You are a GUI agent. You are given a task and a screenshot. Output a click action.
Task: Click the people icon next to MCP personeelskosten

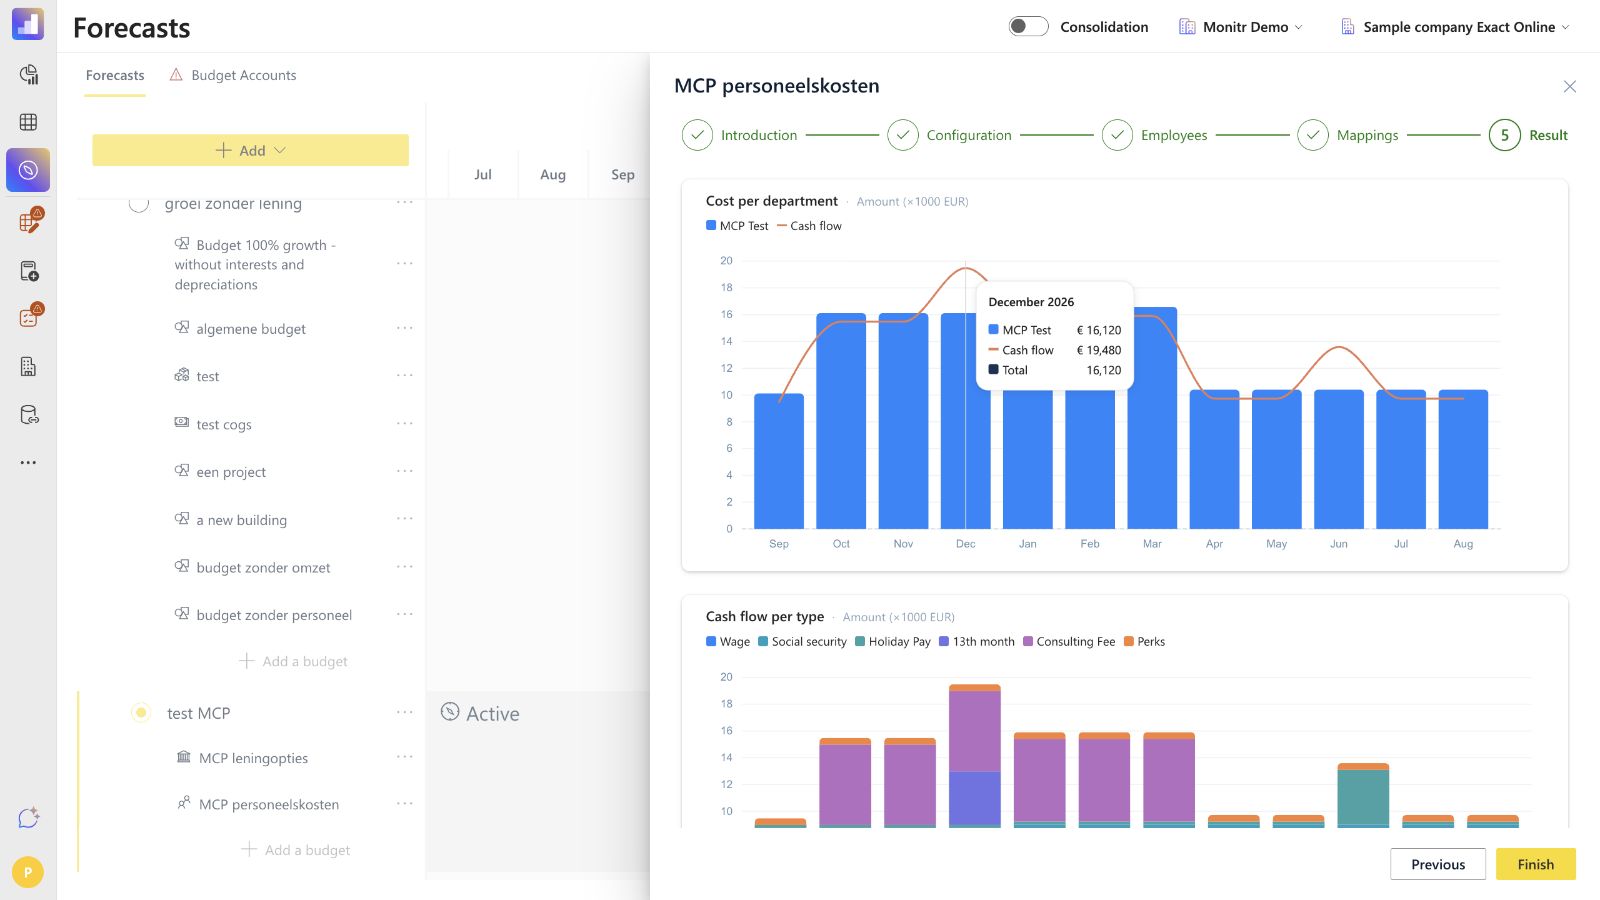[x=184, y=803]
